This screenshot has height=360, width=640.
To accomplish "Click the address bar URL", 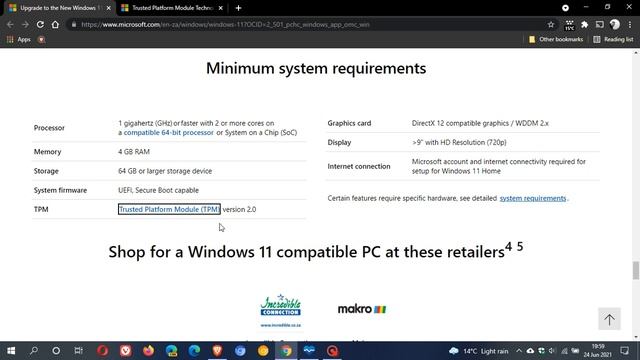I will pos(225,24).
